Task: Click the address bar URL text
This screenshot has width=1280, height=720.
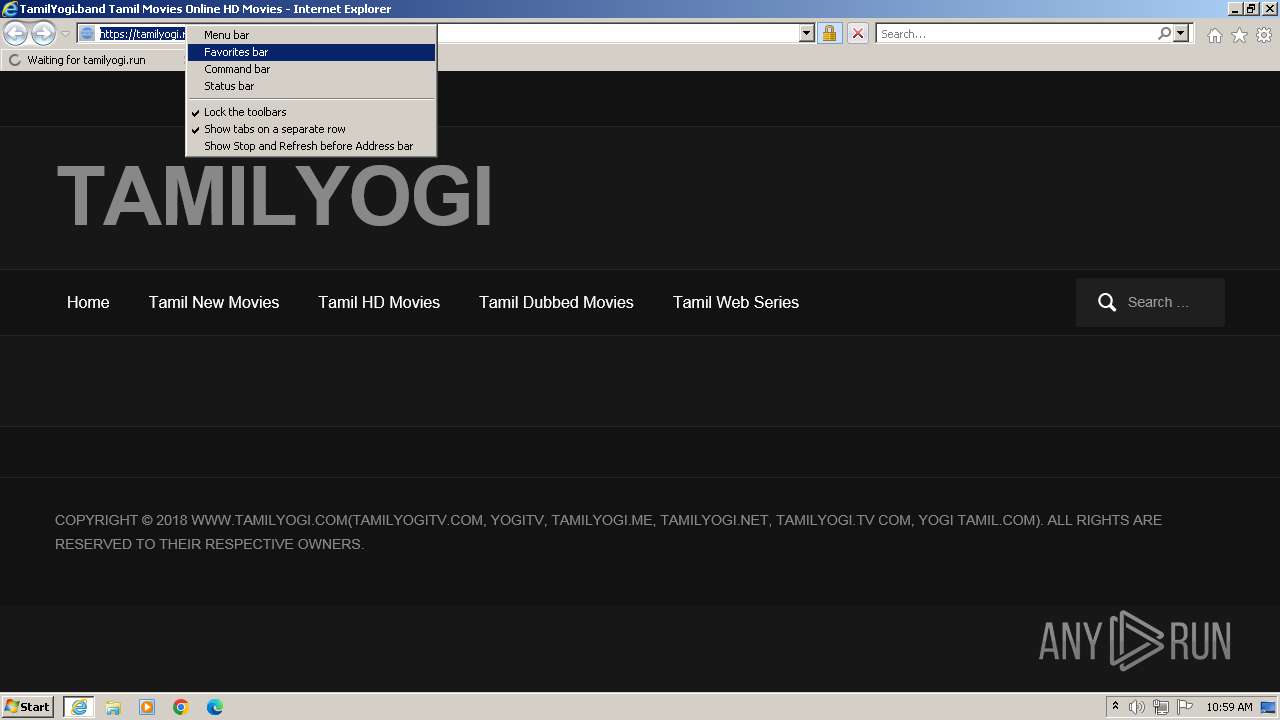Action: tap(143, 34)
